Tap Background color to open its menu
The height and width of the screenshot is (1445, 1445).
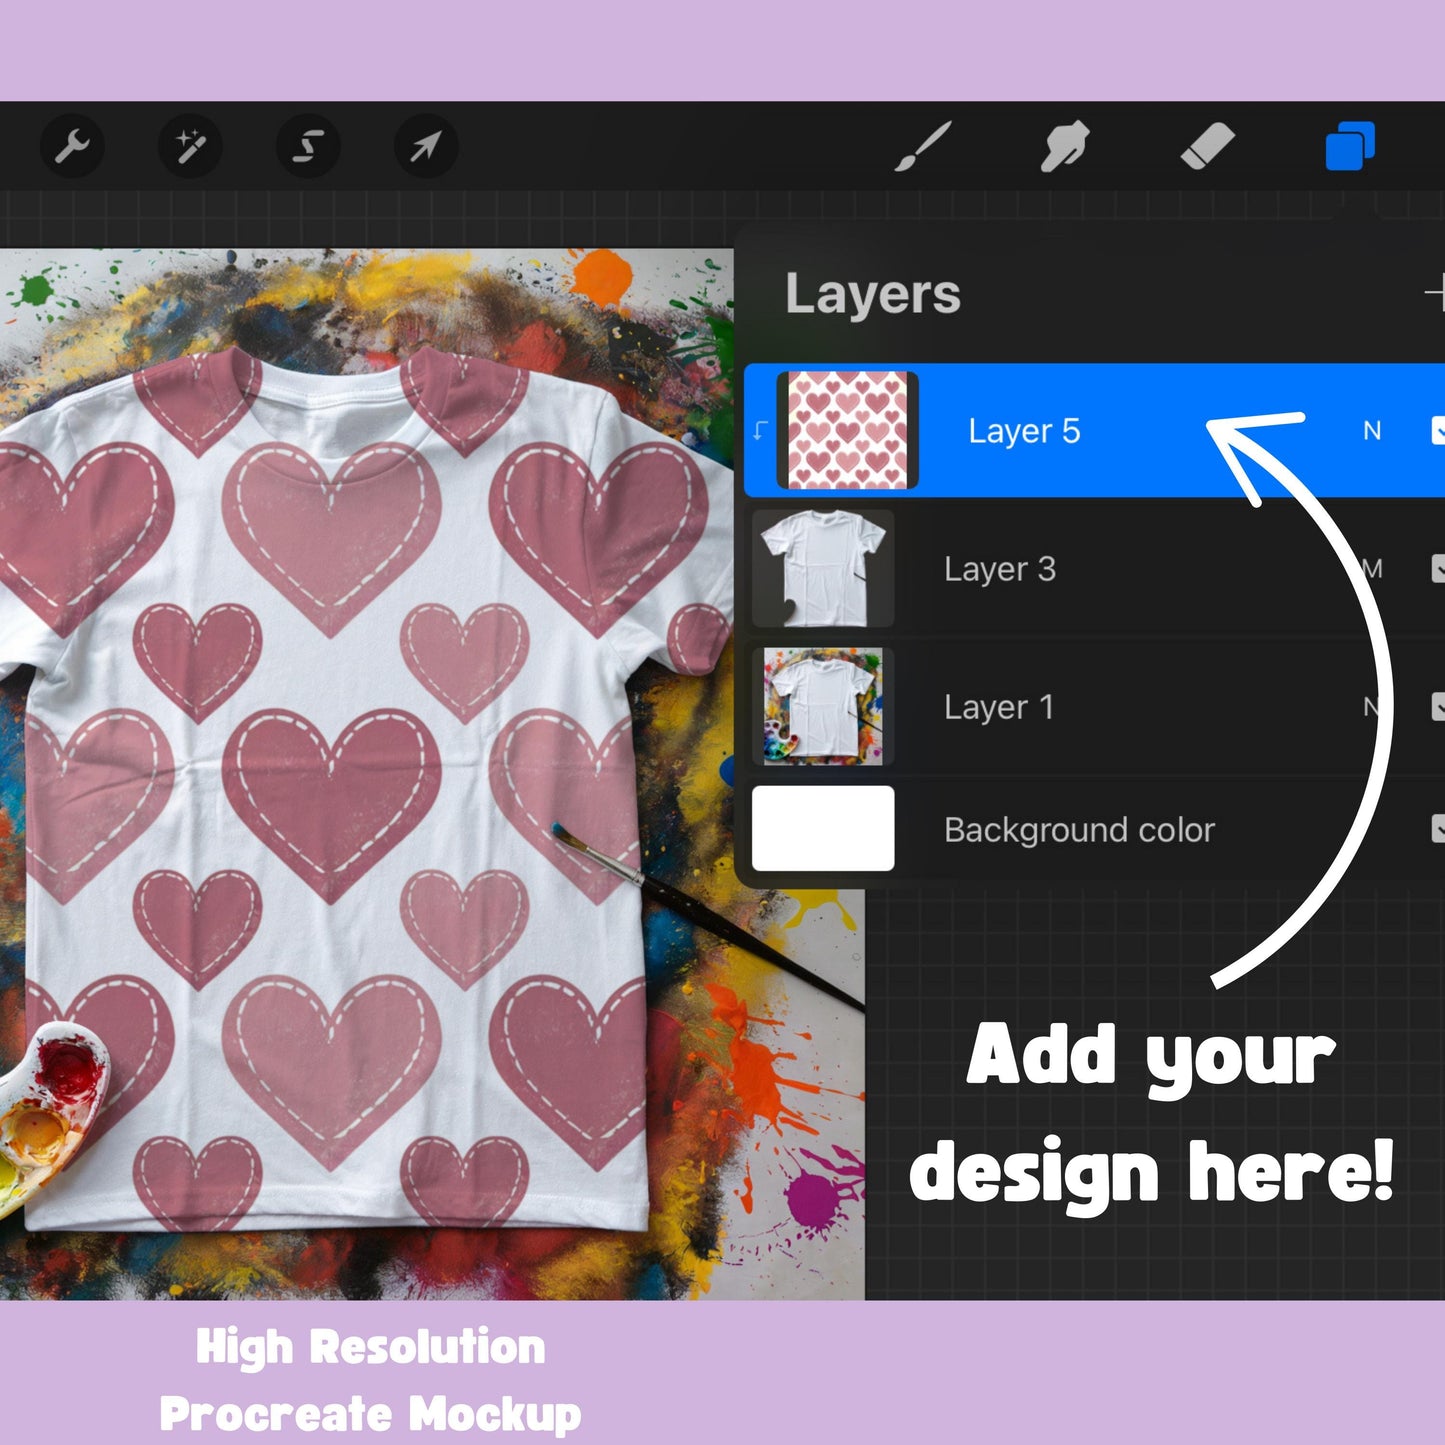[1079, 829]
